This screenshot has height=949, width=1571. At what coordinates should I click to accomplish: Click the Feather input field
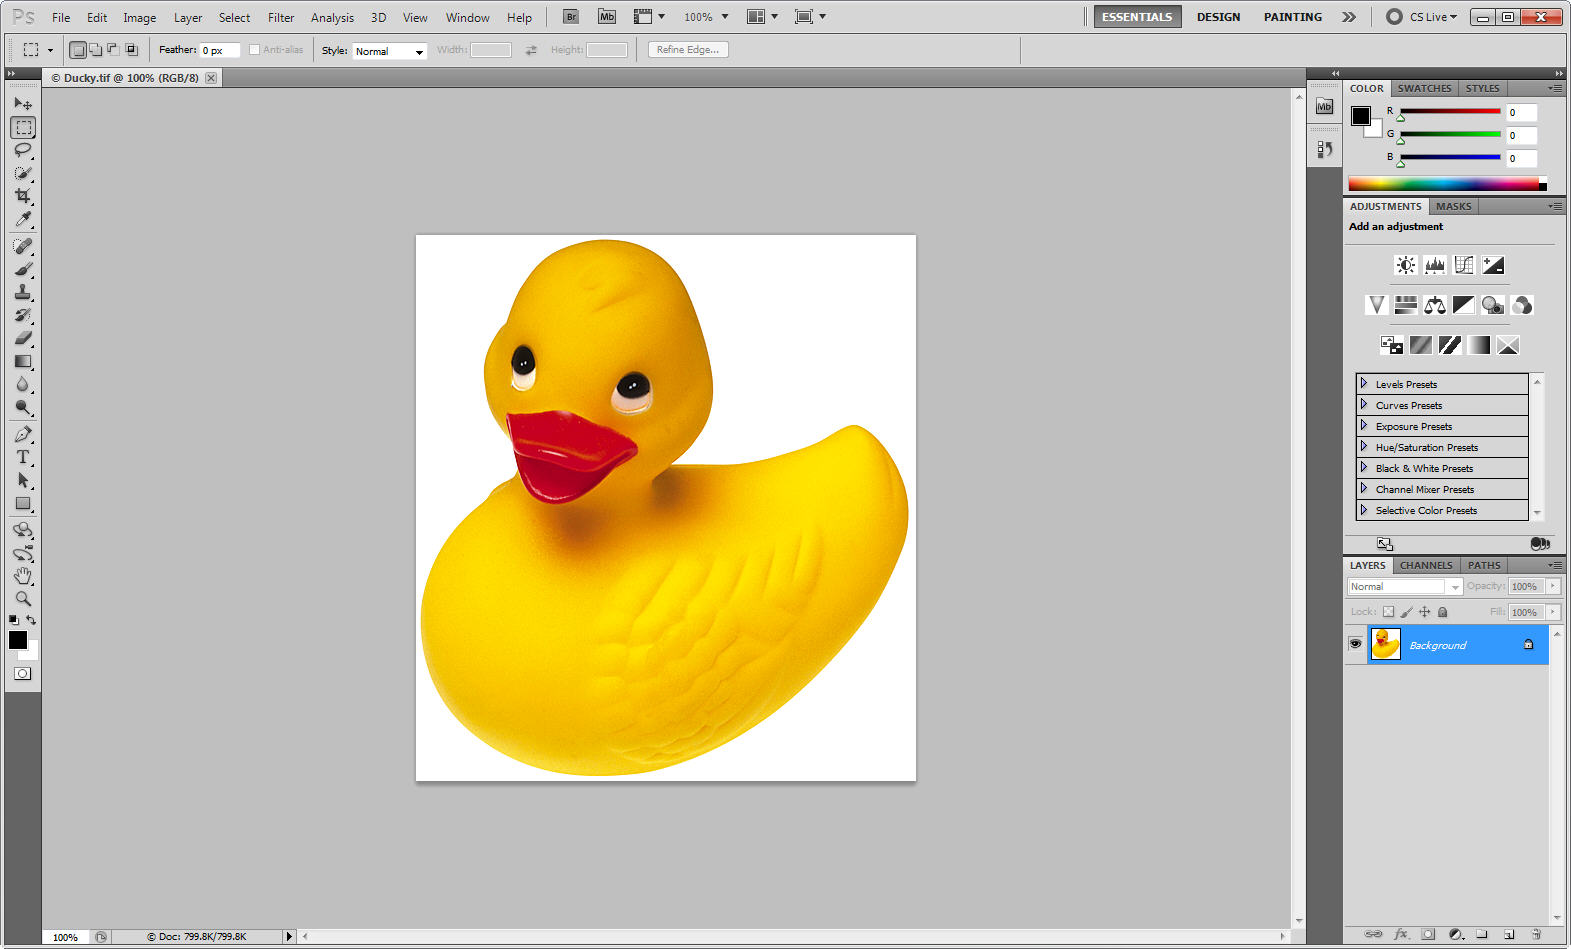pyautogui.click(x=220, y=50)
